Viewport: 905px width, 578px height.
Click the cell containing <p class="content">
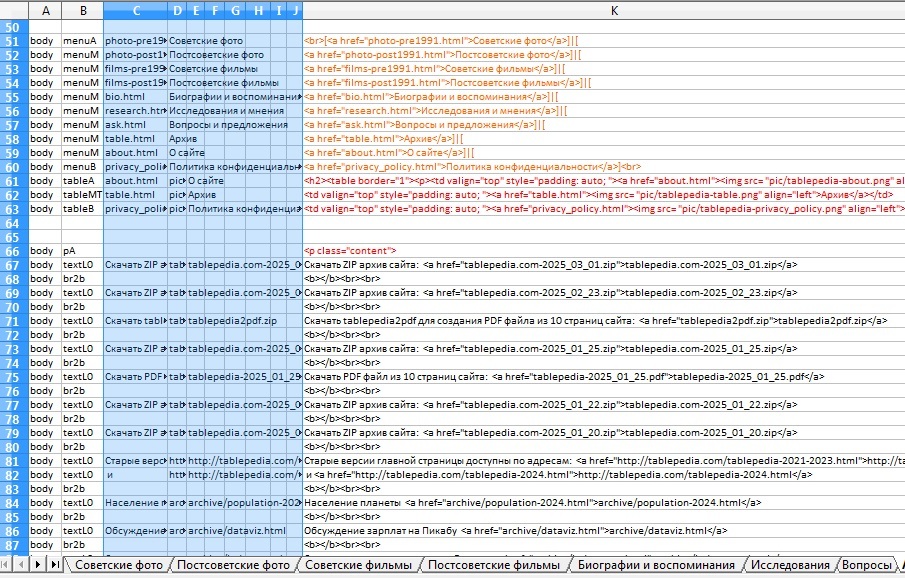pyautogui.click(x=350, y=251)
